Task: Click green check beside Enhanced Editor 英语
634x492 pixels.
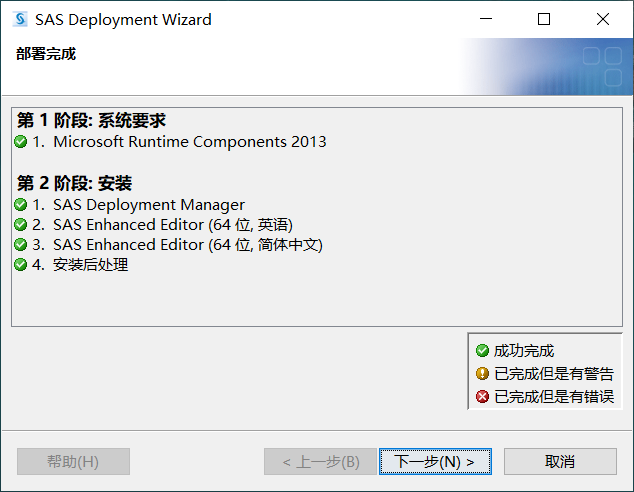Action: click(21, 225)
